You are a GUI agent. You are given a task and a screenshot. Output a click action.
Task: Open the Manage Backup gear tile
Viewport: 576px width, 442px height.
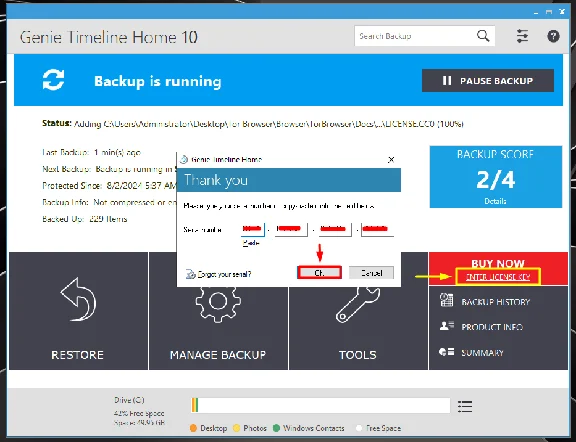click(218, 329)
